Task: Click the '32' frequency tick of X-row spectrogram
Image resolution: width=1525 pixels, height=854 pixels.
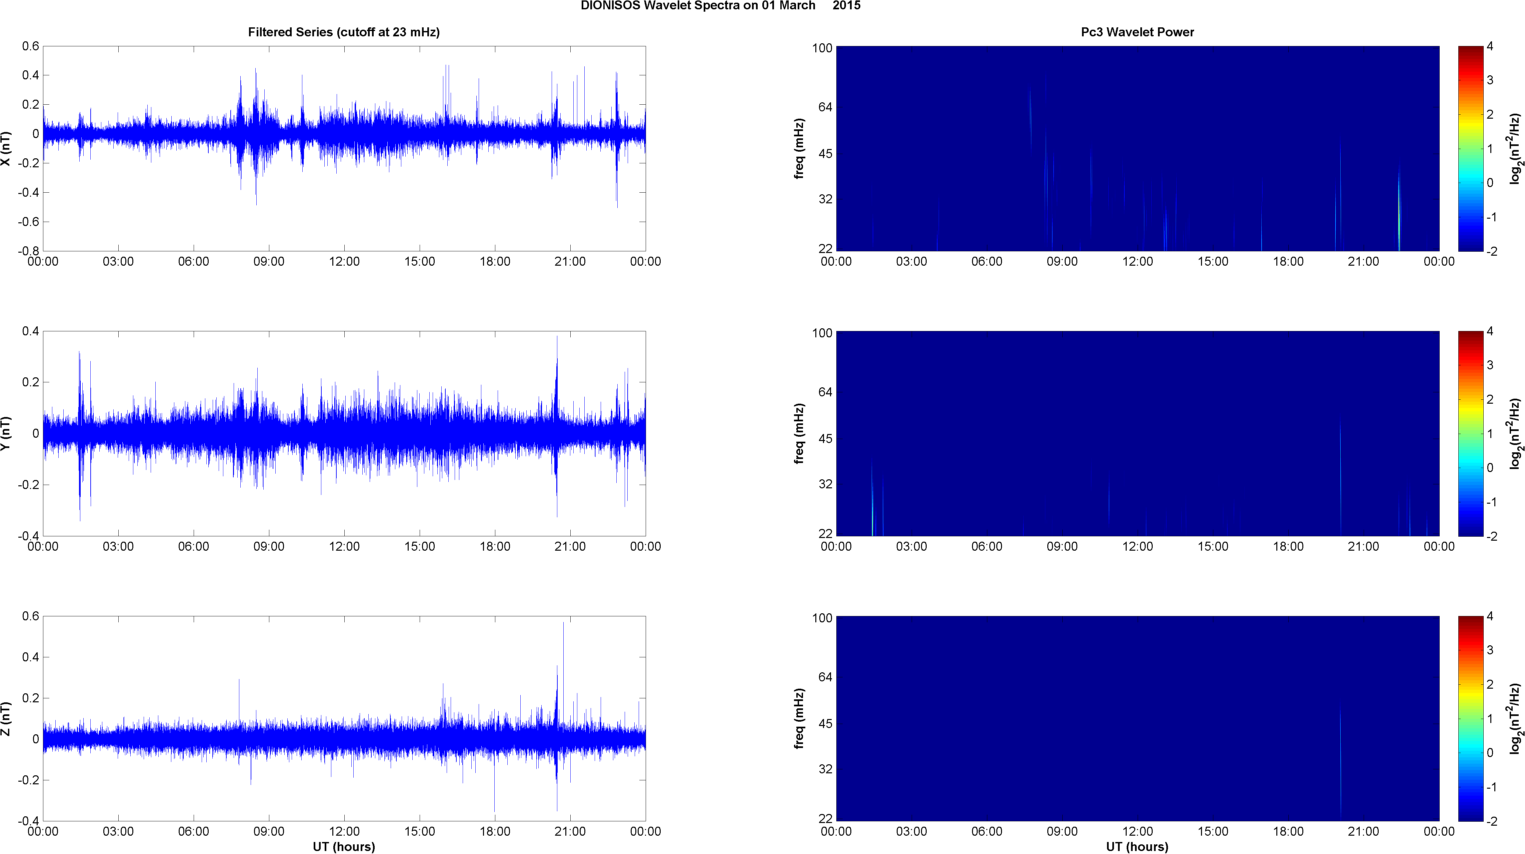Action: [x=825, y=200]
